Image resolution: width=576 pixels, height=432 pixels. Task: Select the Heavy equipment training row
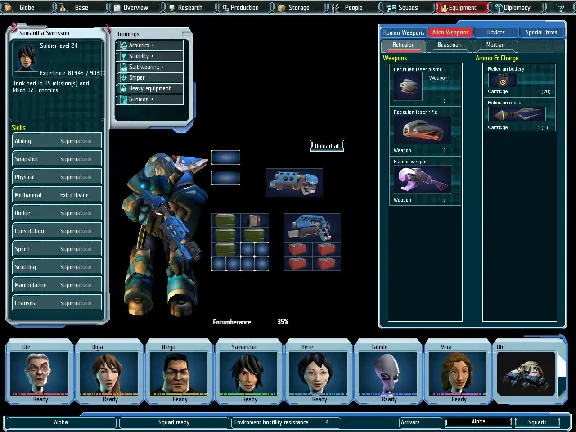click(x=150, y=89)
